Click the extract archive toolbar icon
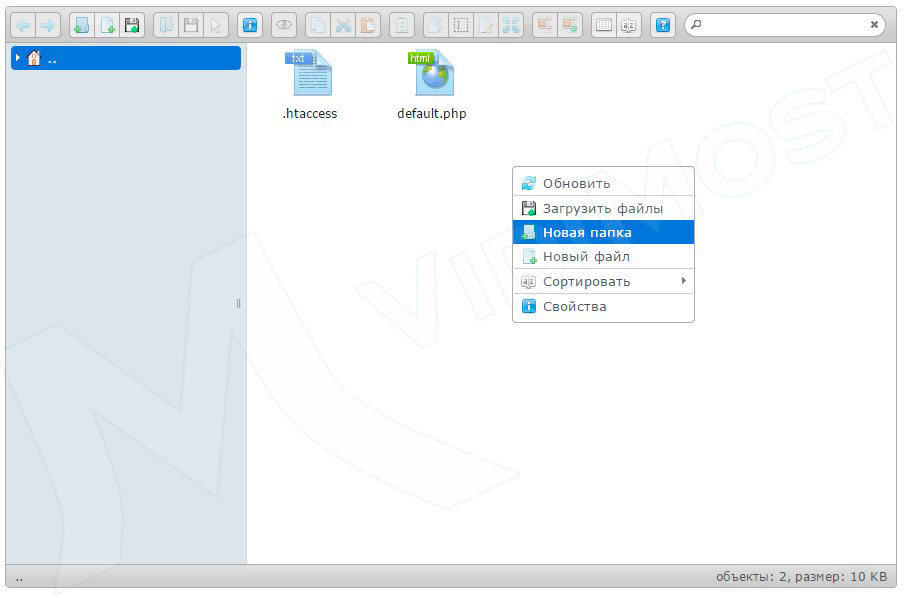The image size is (906, 598). 545,25
